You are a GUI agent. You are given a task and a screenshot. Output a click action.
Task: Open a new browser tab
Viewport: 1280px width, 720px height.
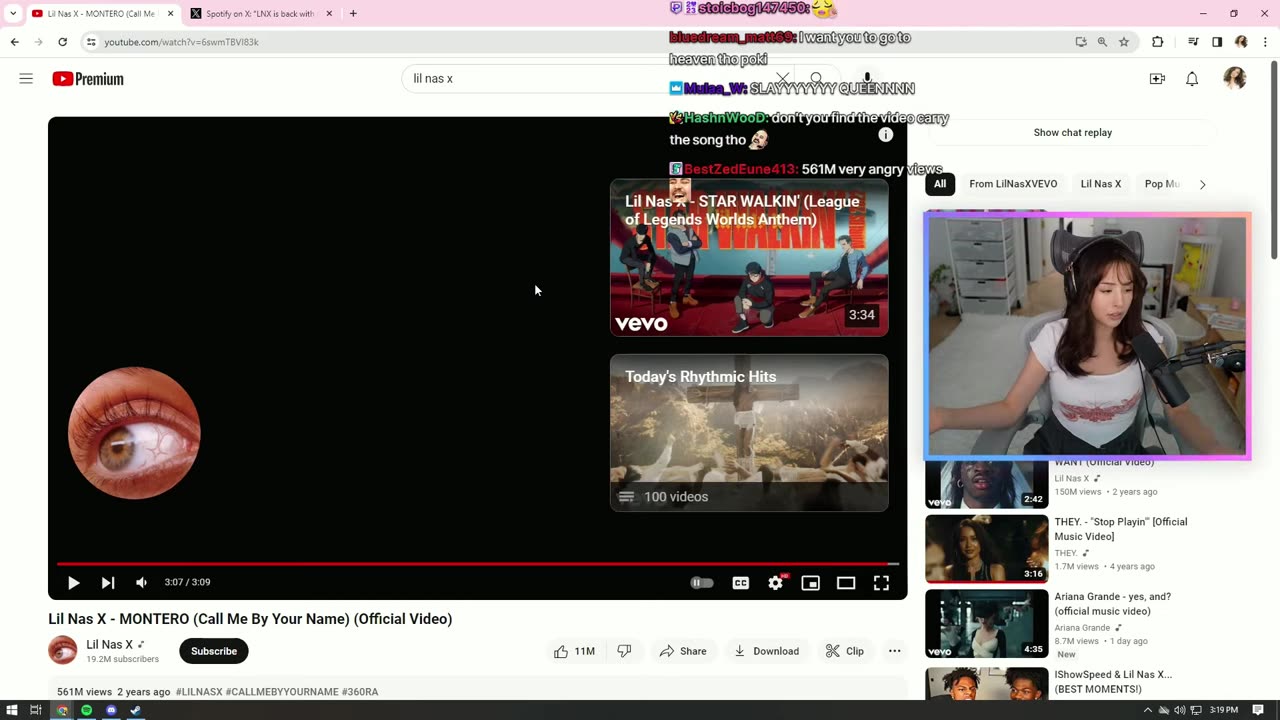click(x=353, y=14)
